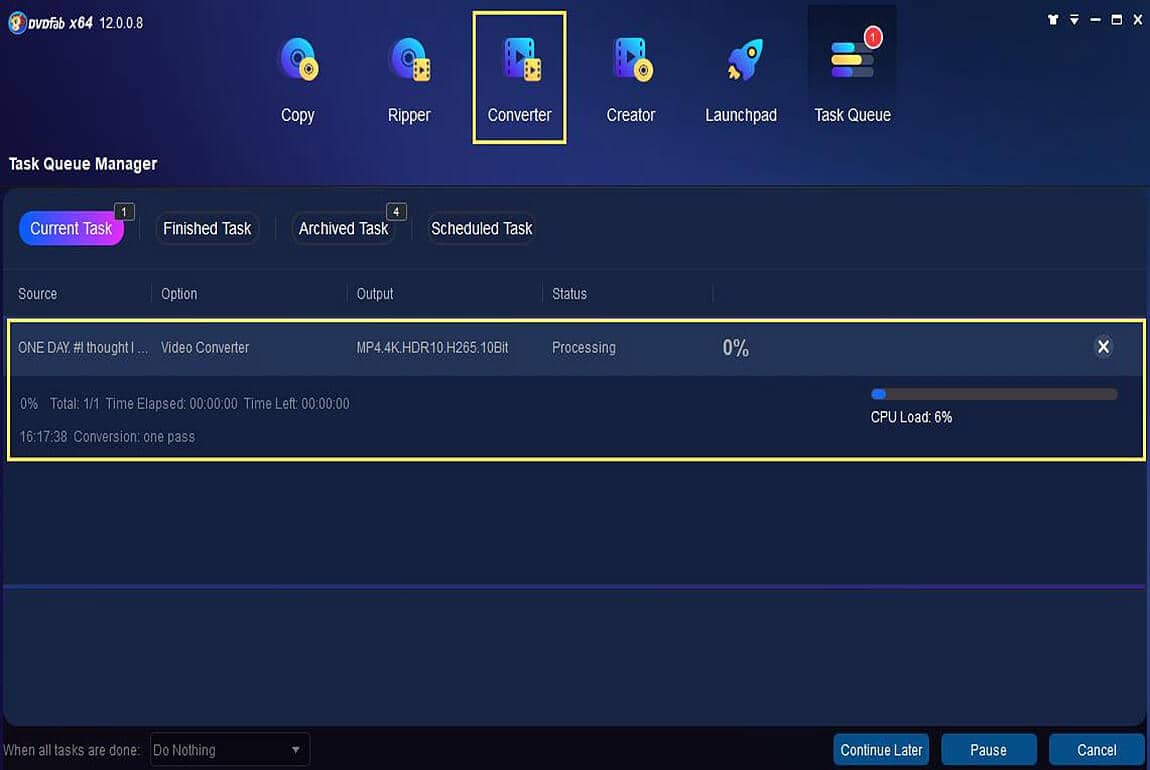Cancel the ONE DAY conversion task
The image size is (1150, 770).
[x=1103, y=346]
